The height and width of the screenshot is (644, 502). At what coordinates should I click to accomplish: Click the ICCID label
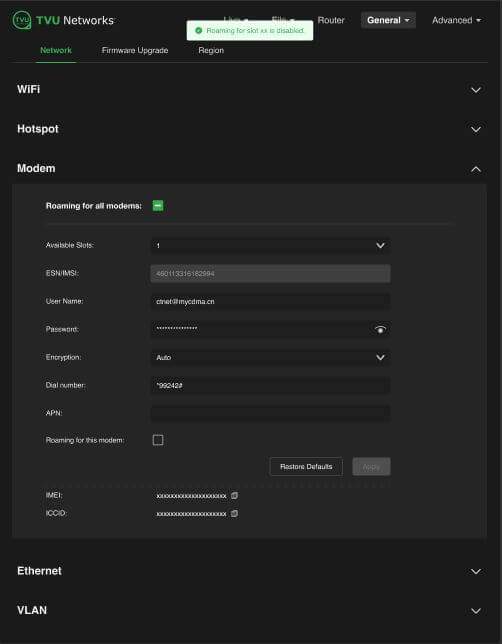click(x=56, y=513)
